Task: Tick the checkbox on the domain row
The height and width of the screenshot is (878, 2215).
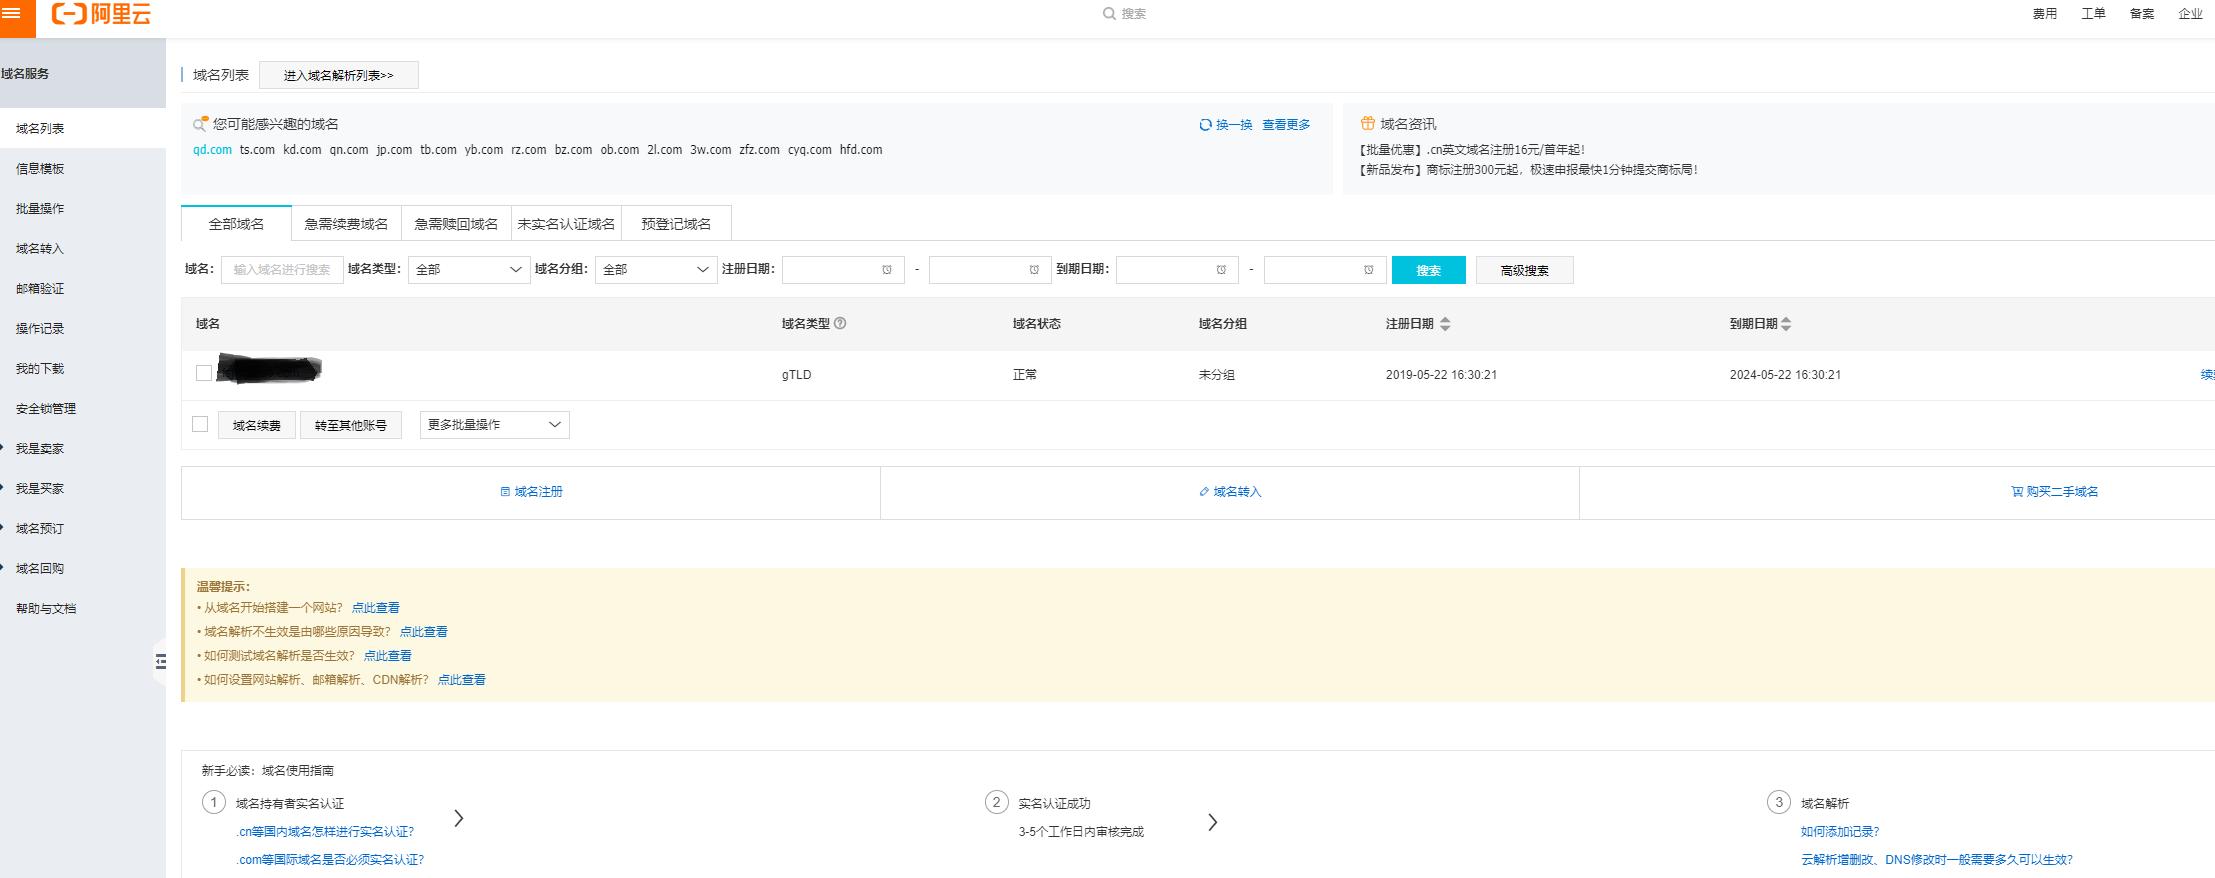Action: click(204, 373)
